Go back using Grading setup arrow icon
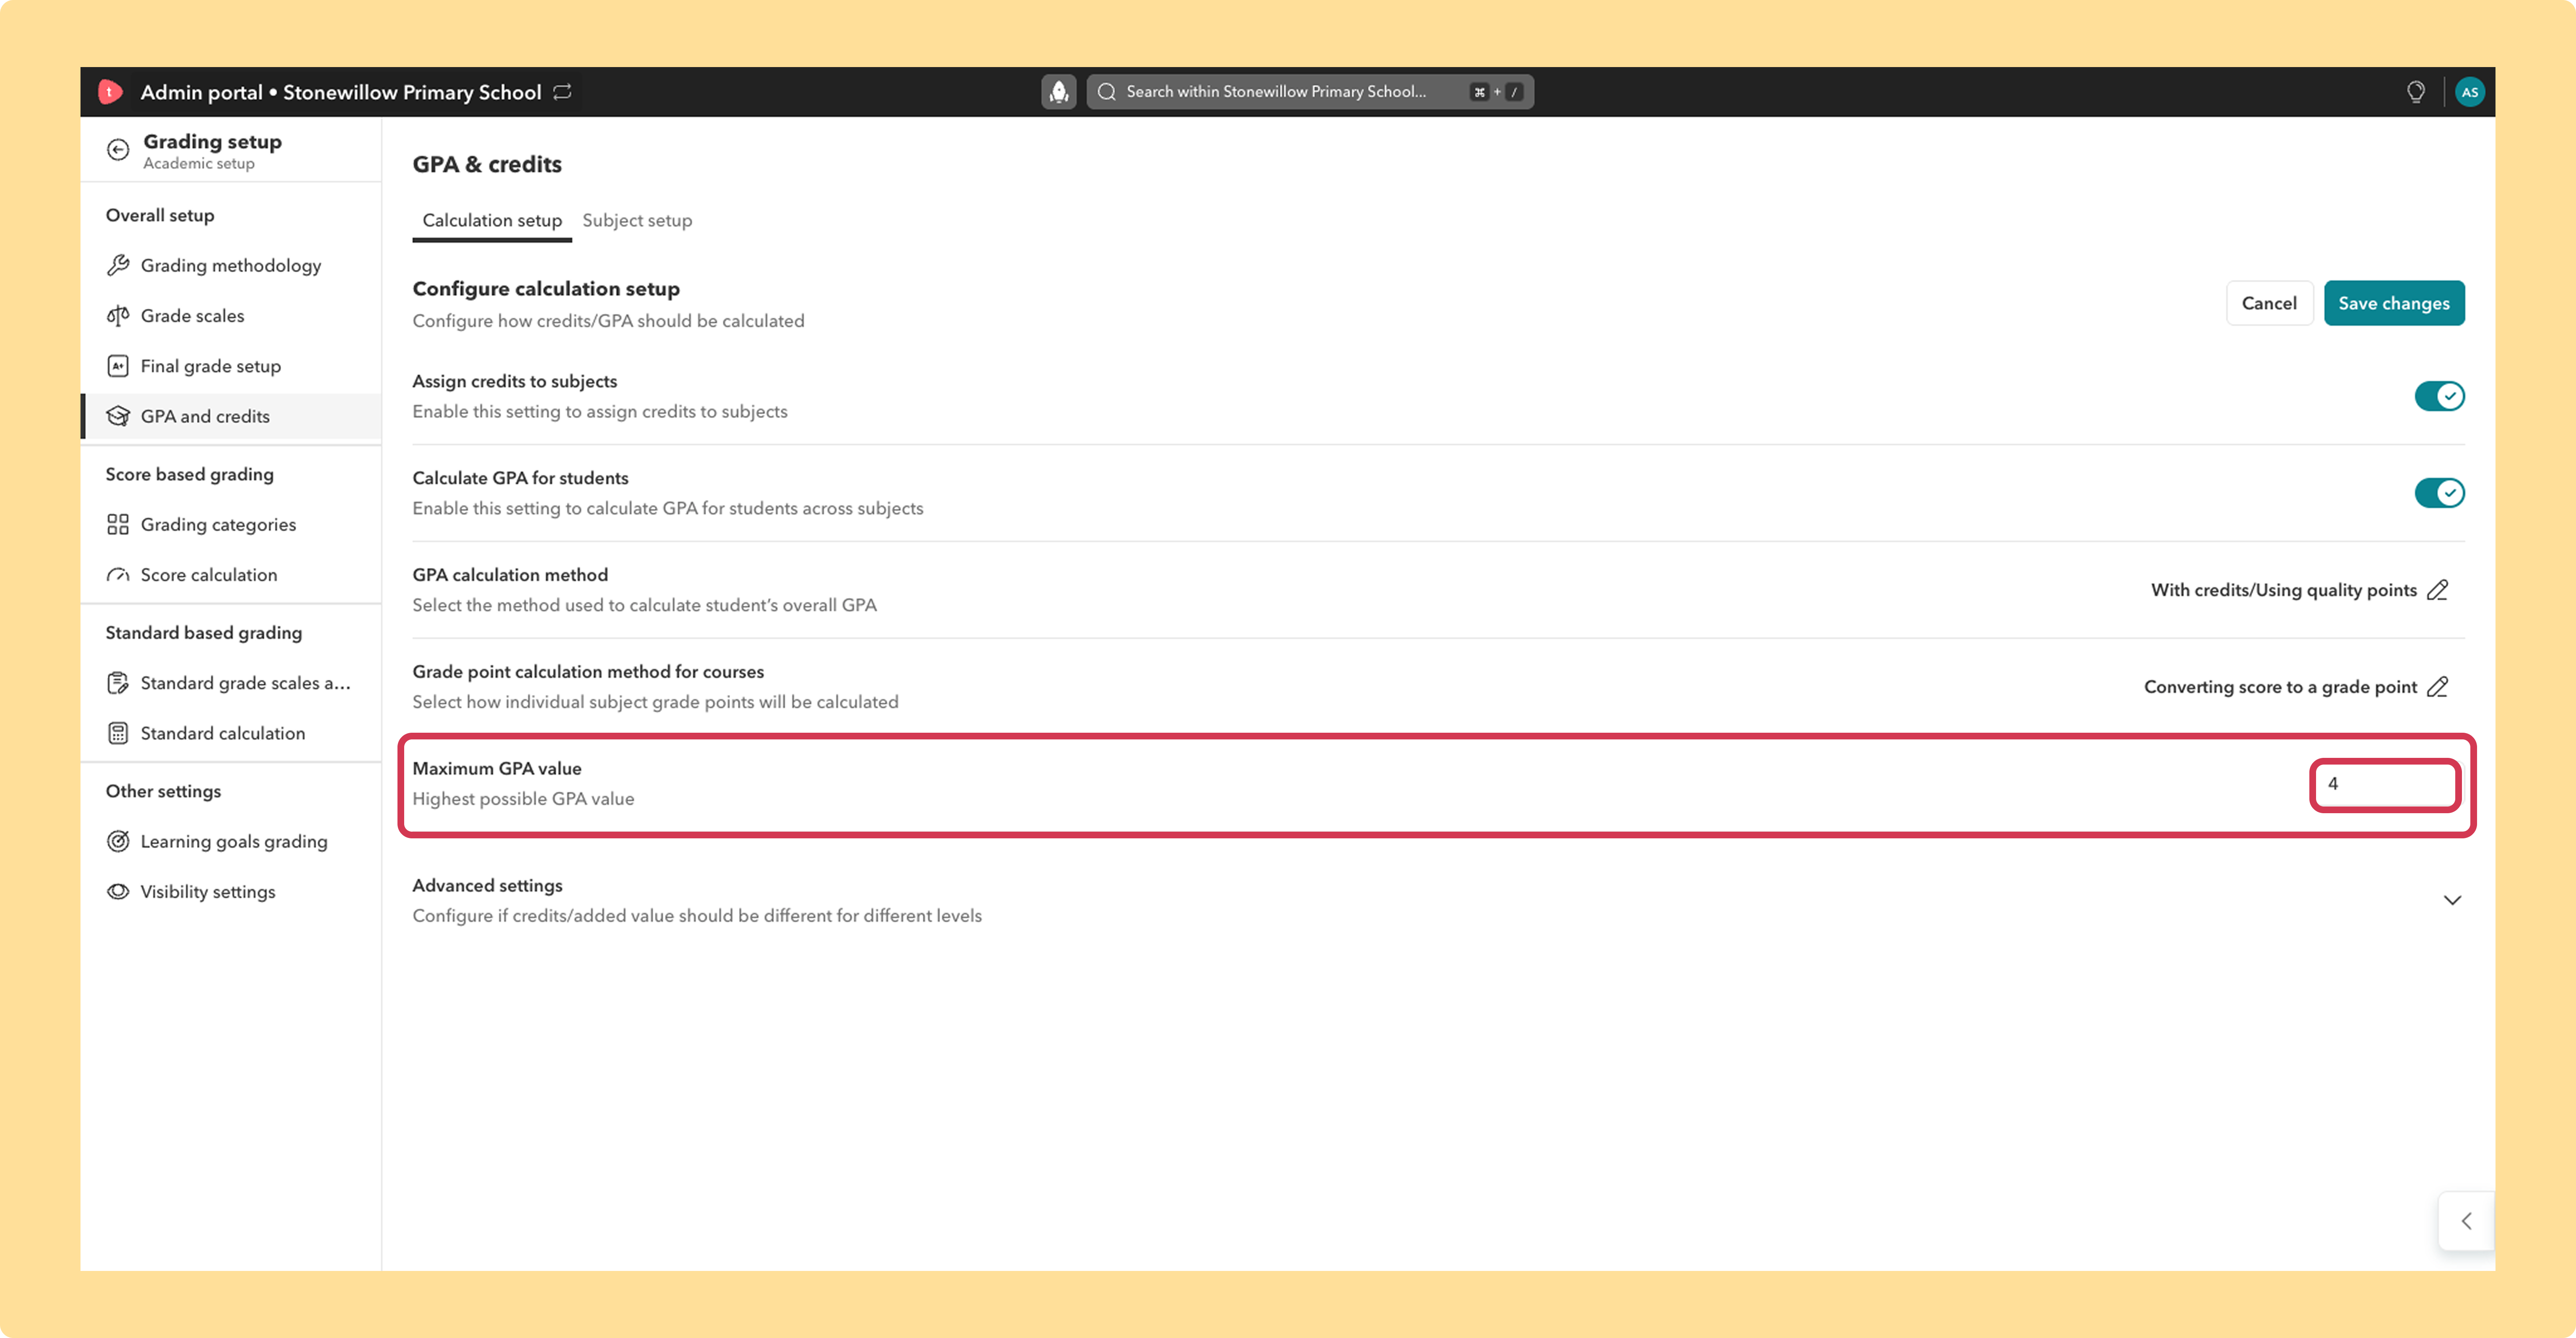2576x1338 pixels. pos(118,150)
